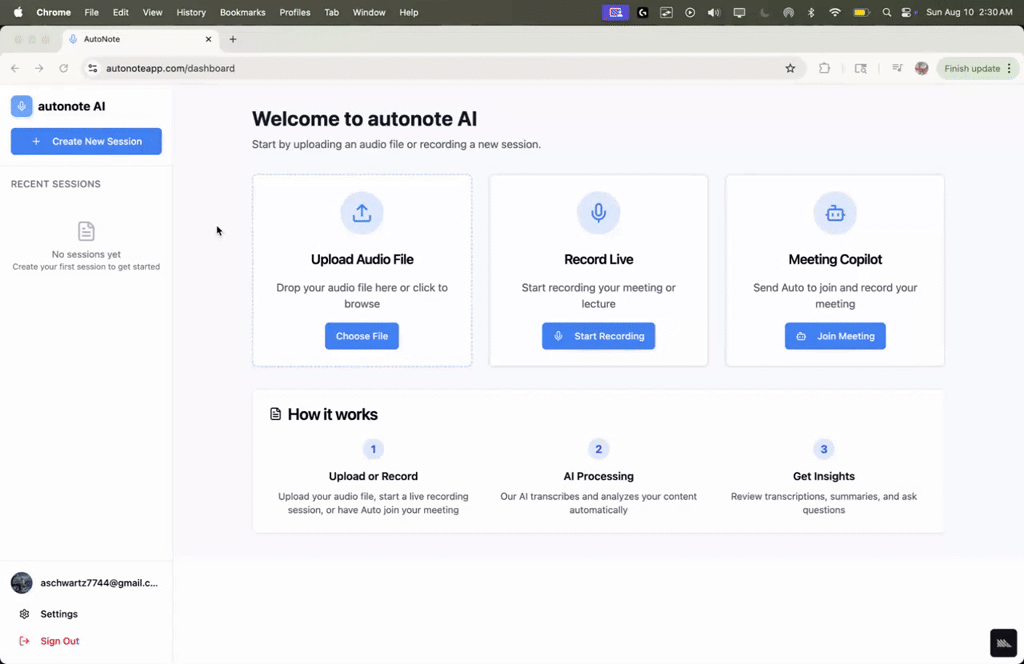Viewport: 1024px width, 664px height.
Task: Toggle the Wi-Fi status in the menu bar
Action: click(x=835, y=12)
